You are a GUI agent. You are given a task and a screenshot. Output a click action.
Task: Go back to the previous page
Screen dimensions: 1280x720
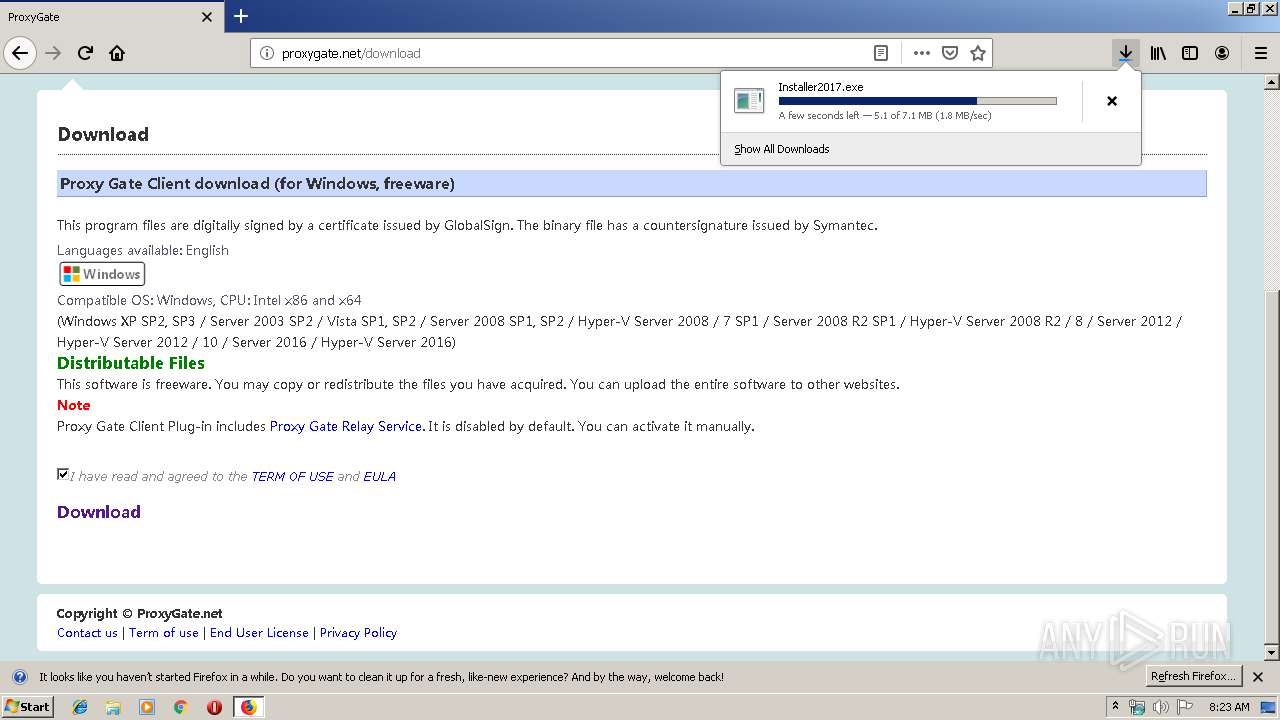(x=20, y=53)
